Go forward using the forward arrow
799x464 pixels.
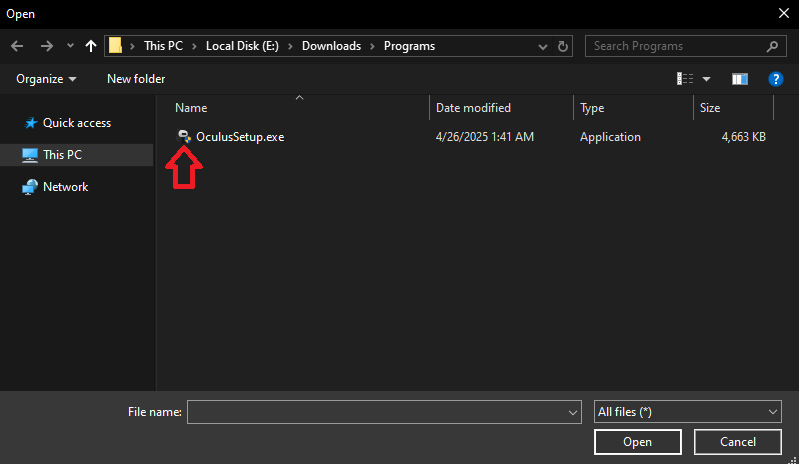(x=46, y=46)
